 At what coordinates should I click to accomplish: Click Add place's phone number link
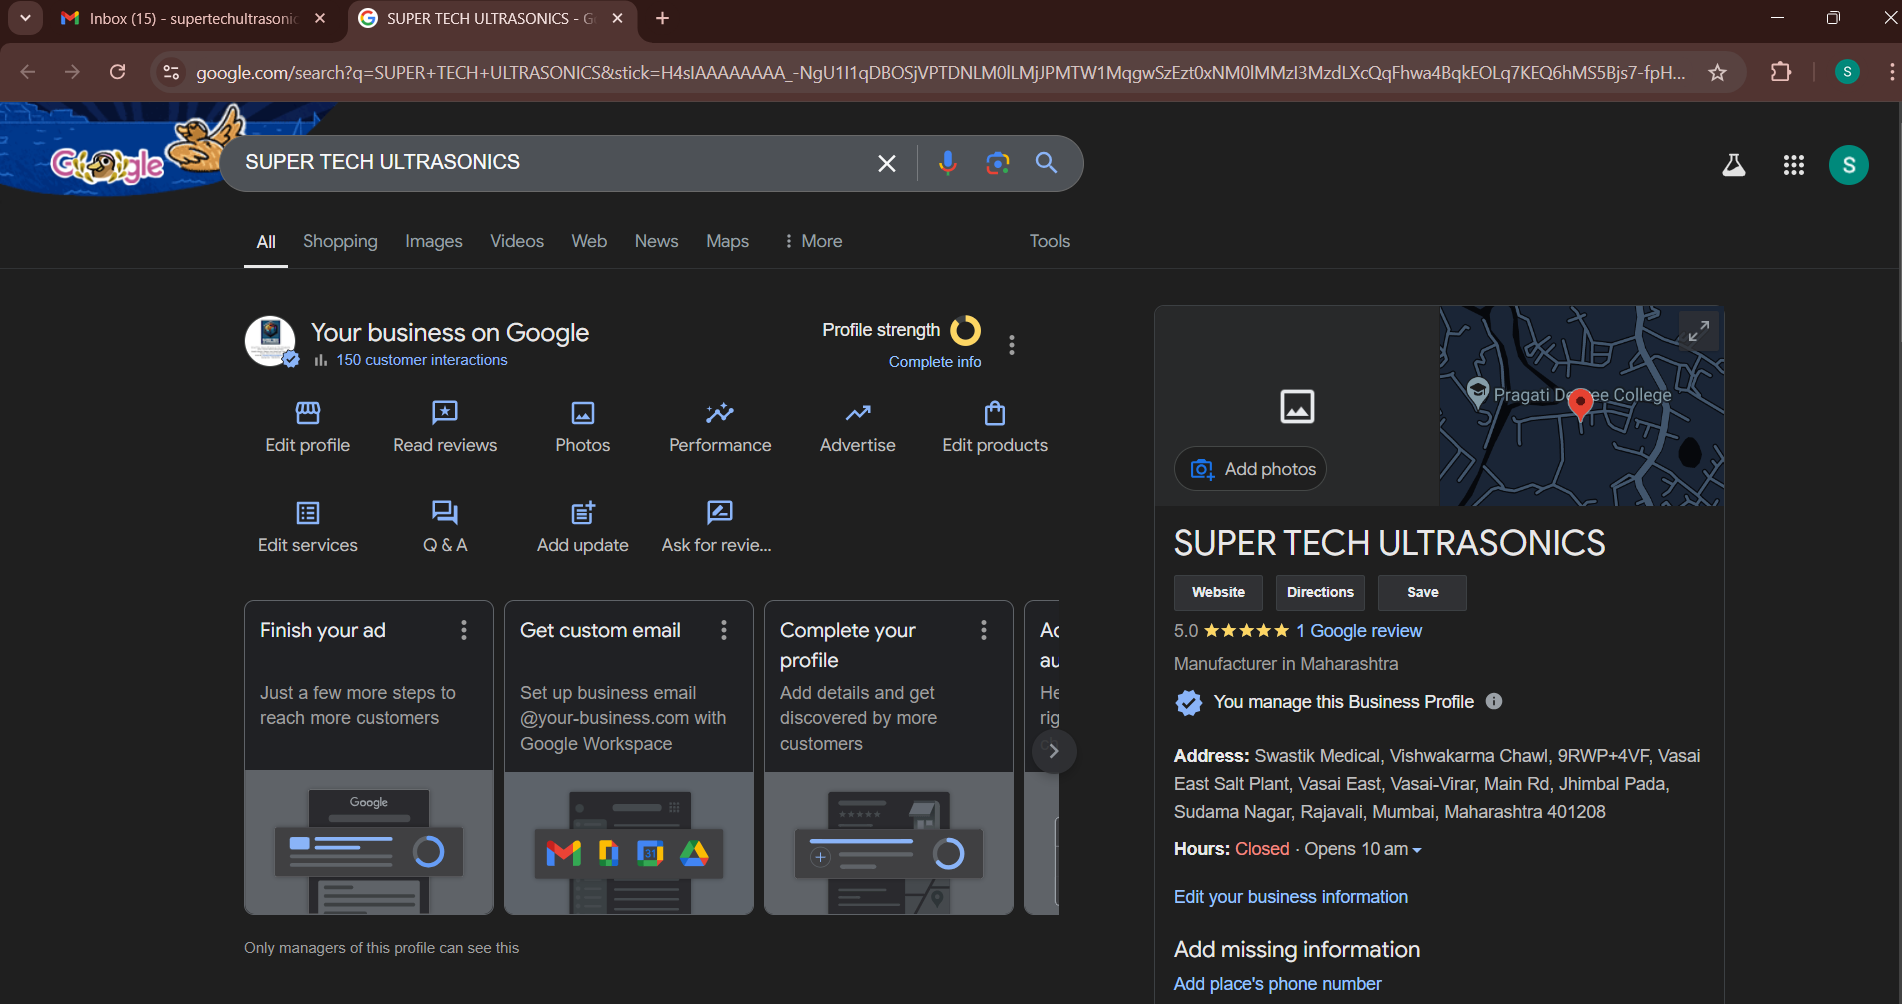pos(1277,984)
